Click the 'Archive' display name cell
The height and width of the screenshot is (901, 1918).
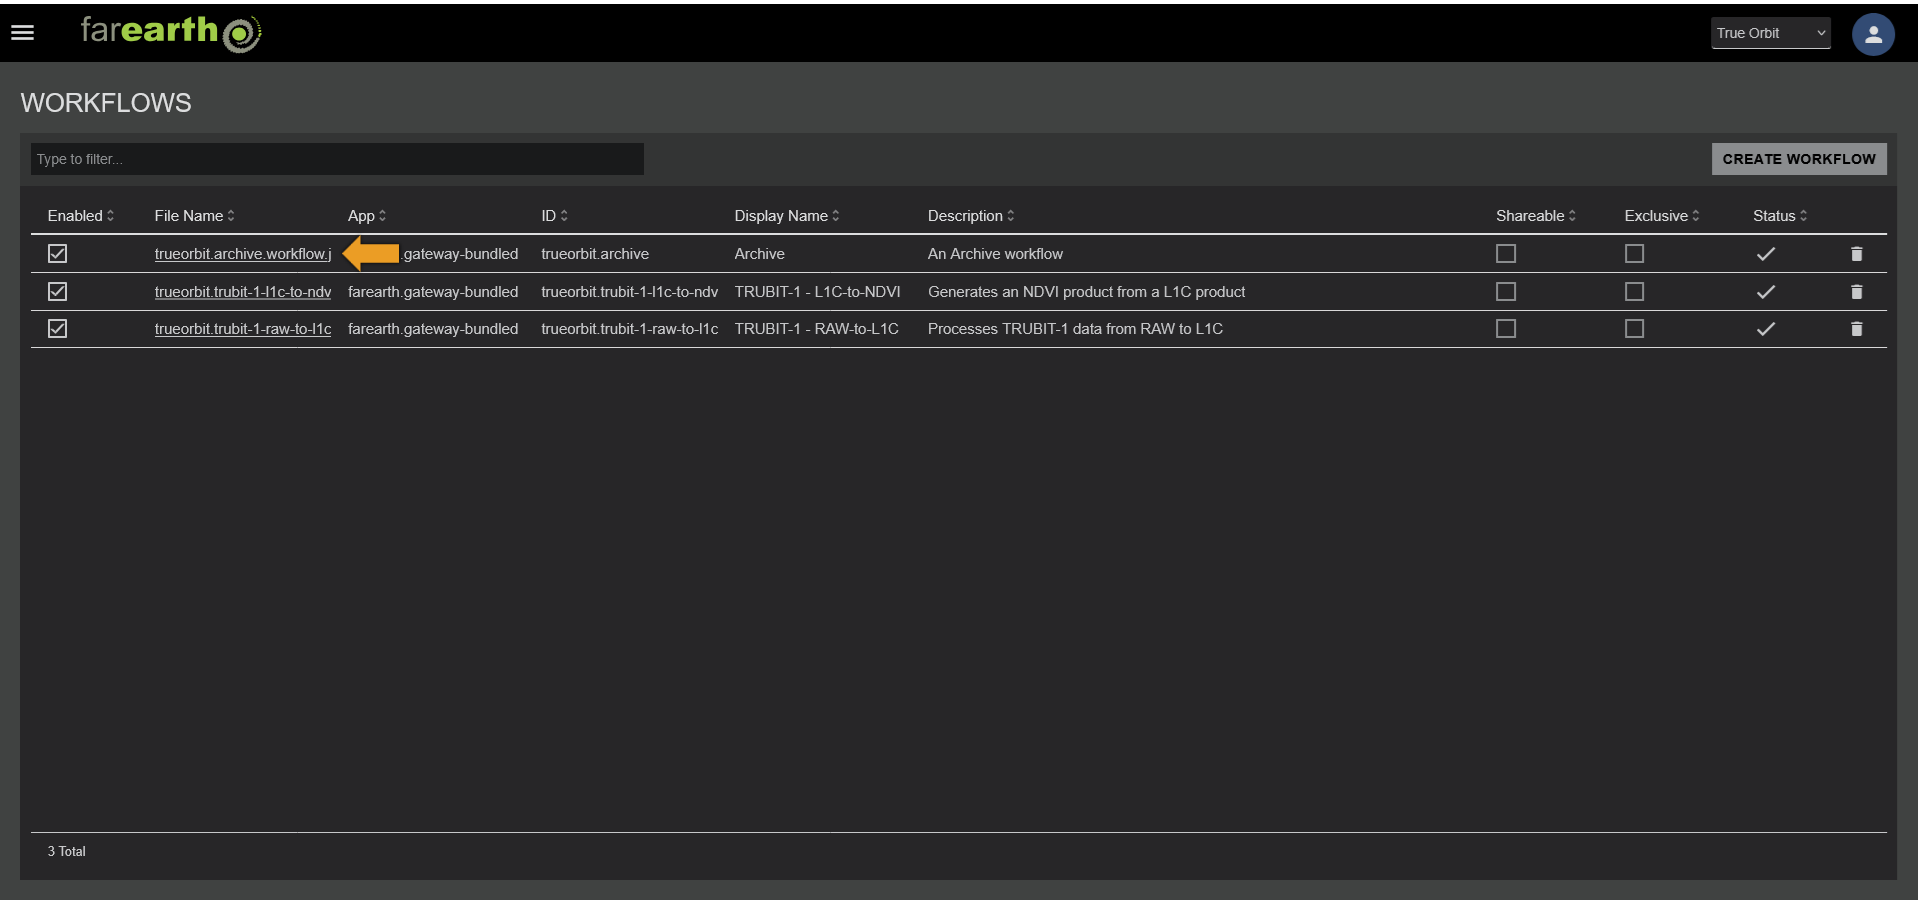point(759,254)
